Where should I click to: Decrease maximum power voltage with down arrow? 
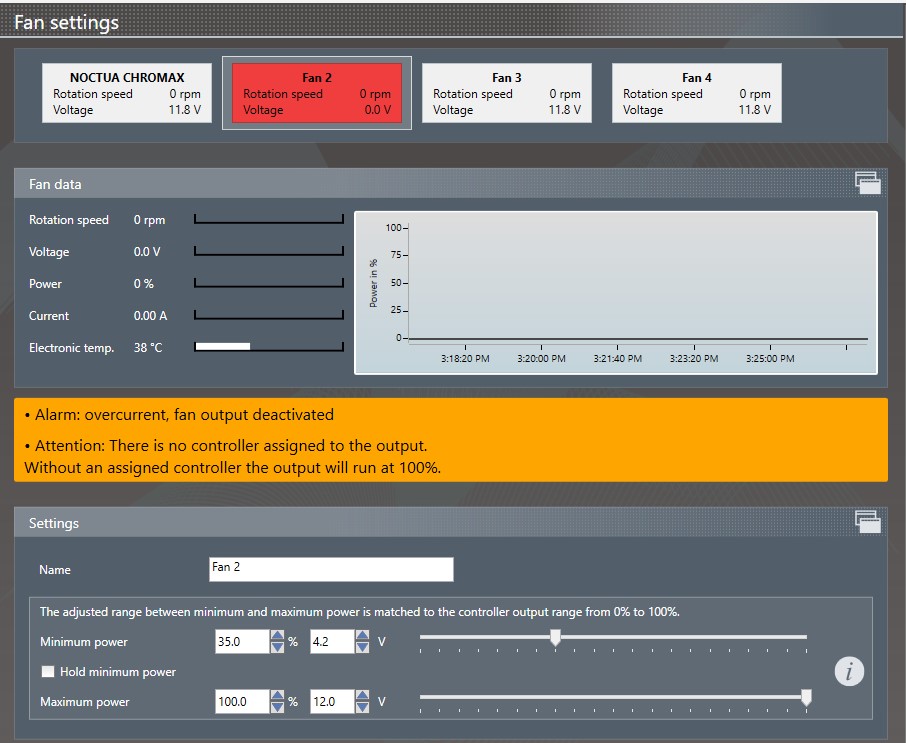coord(362,708)
